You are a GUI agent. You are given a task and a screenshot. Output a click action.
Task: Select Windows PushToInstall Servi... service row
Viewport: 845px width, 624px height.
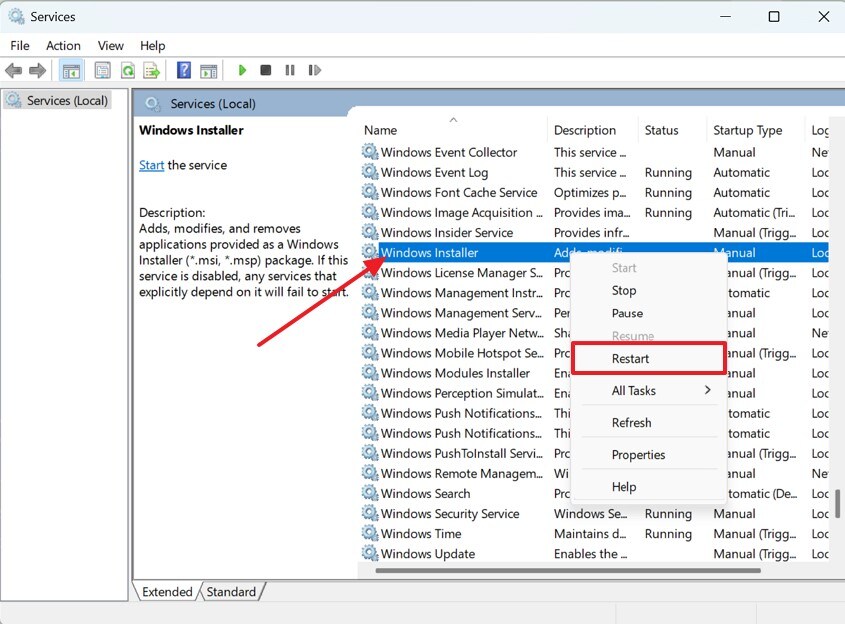461,454
